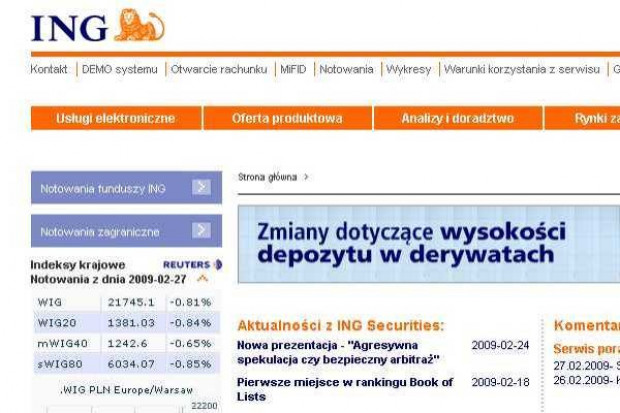
Task: Open Oferta produktowa menu tab
Action: tap(287, 118)
